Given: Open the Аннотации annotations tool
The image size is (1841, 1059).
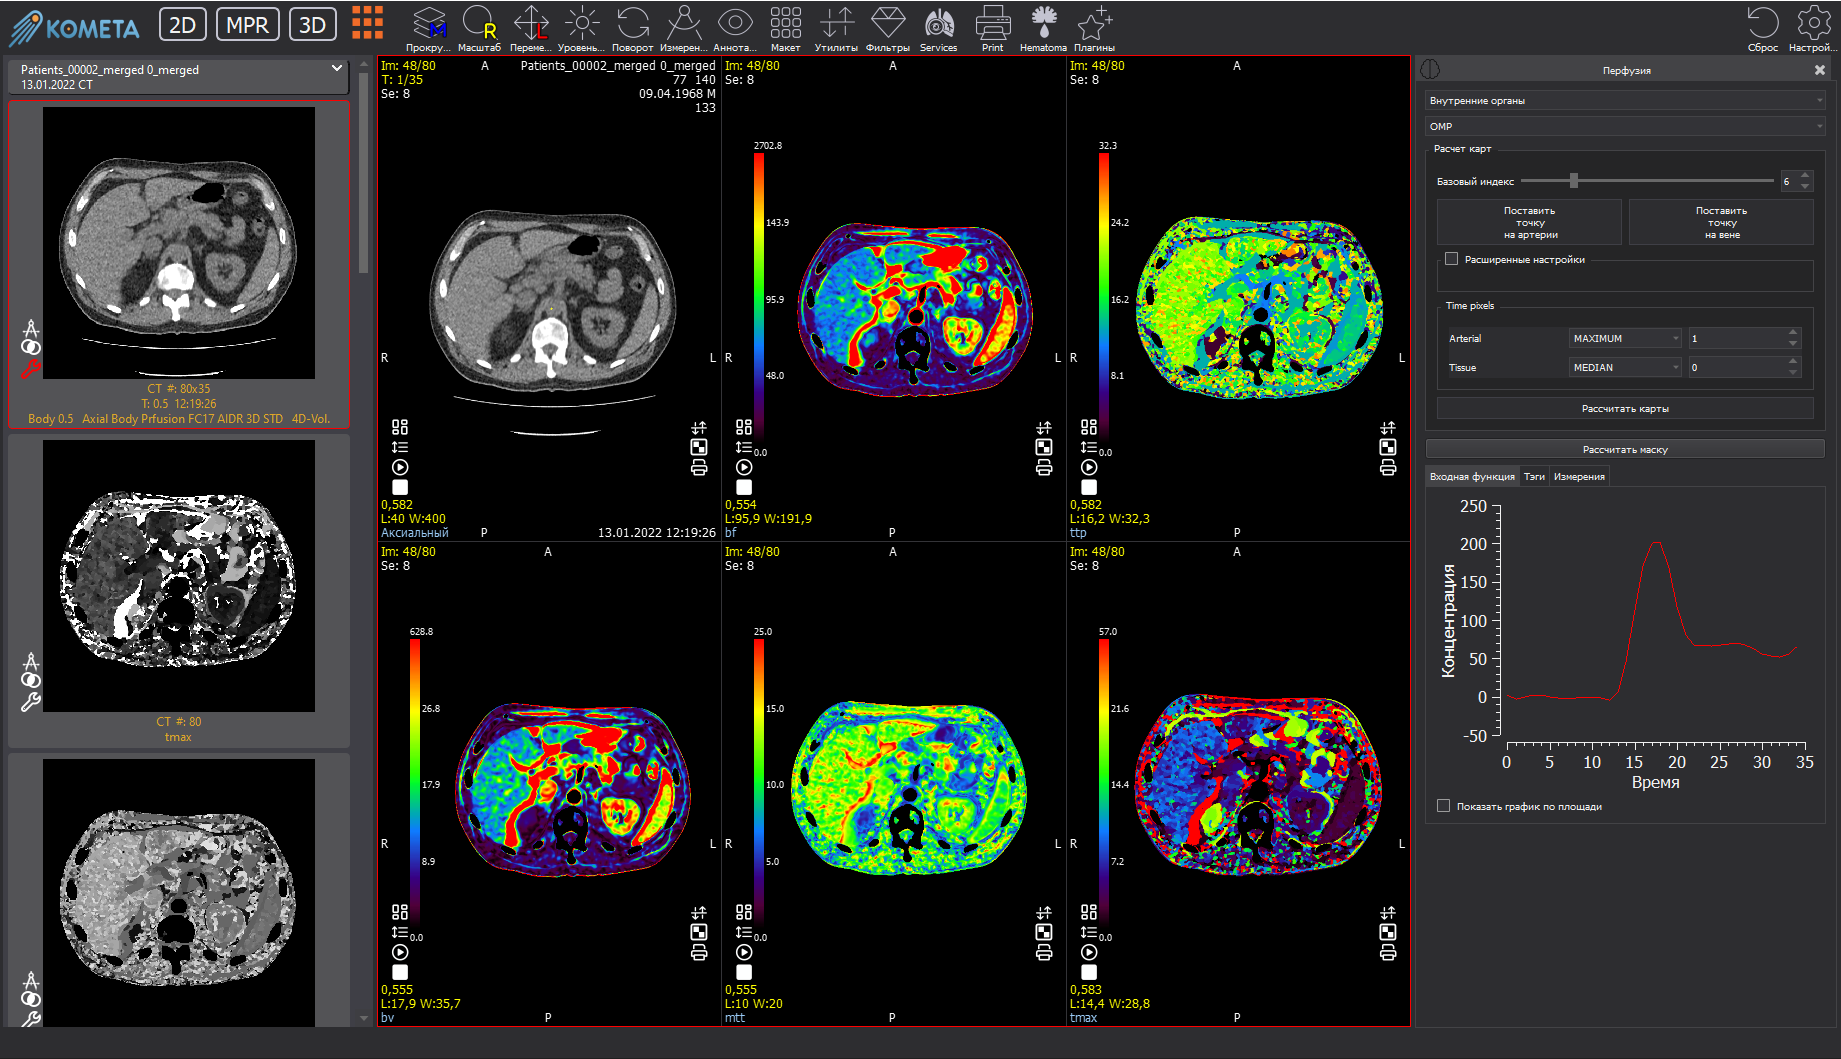Looking at the screenshot, I should point(735,28).
